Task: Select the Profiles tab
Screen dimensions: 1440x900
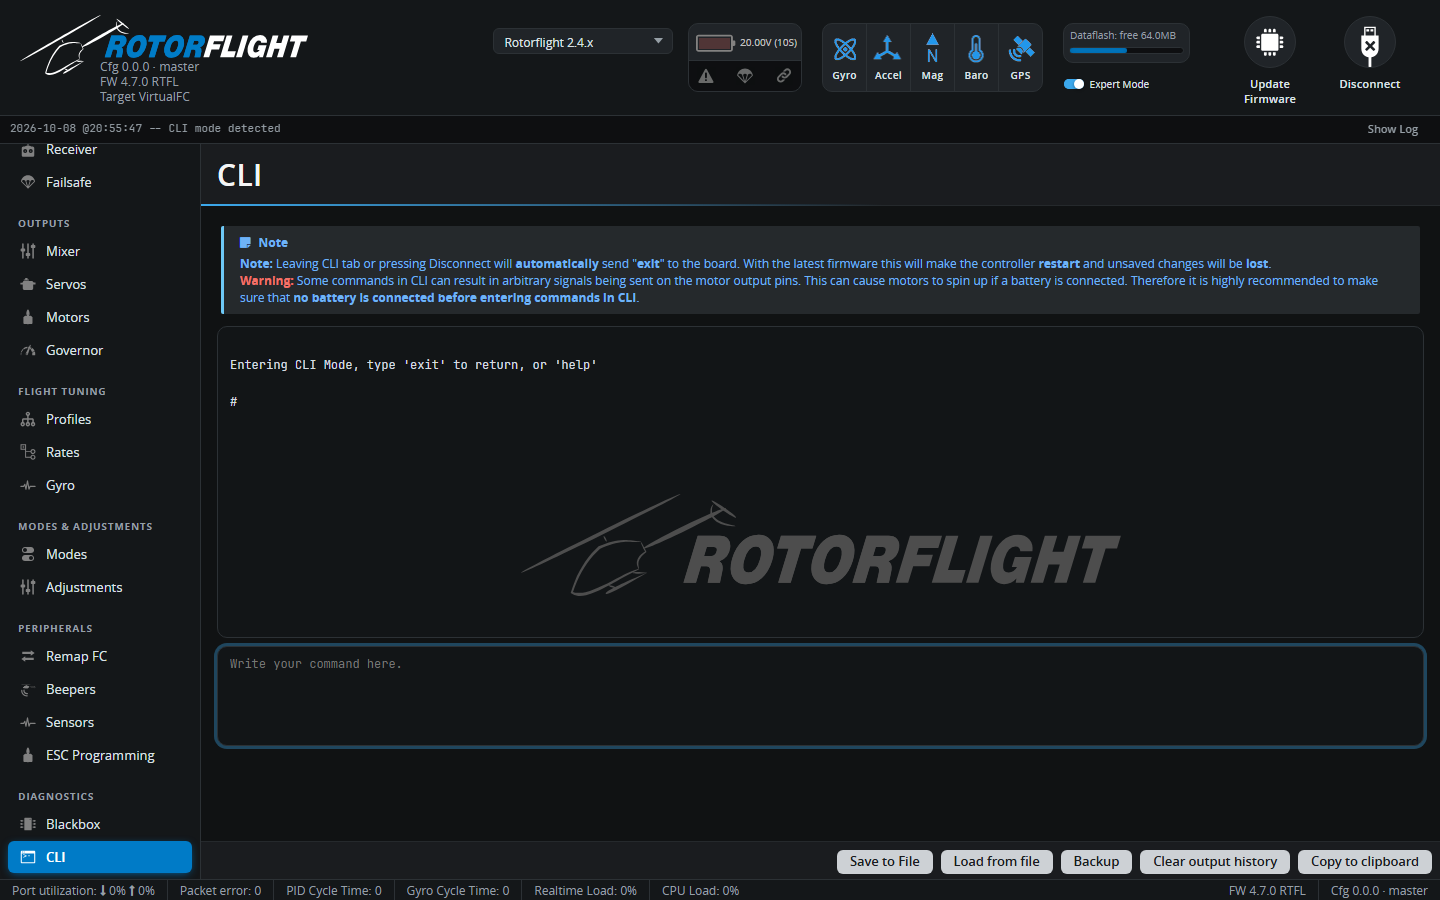Action: tap(100, 419)
